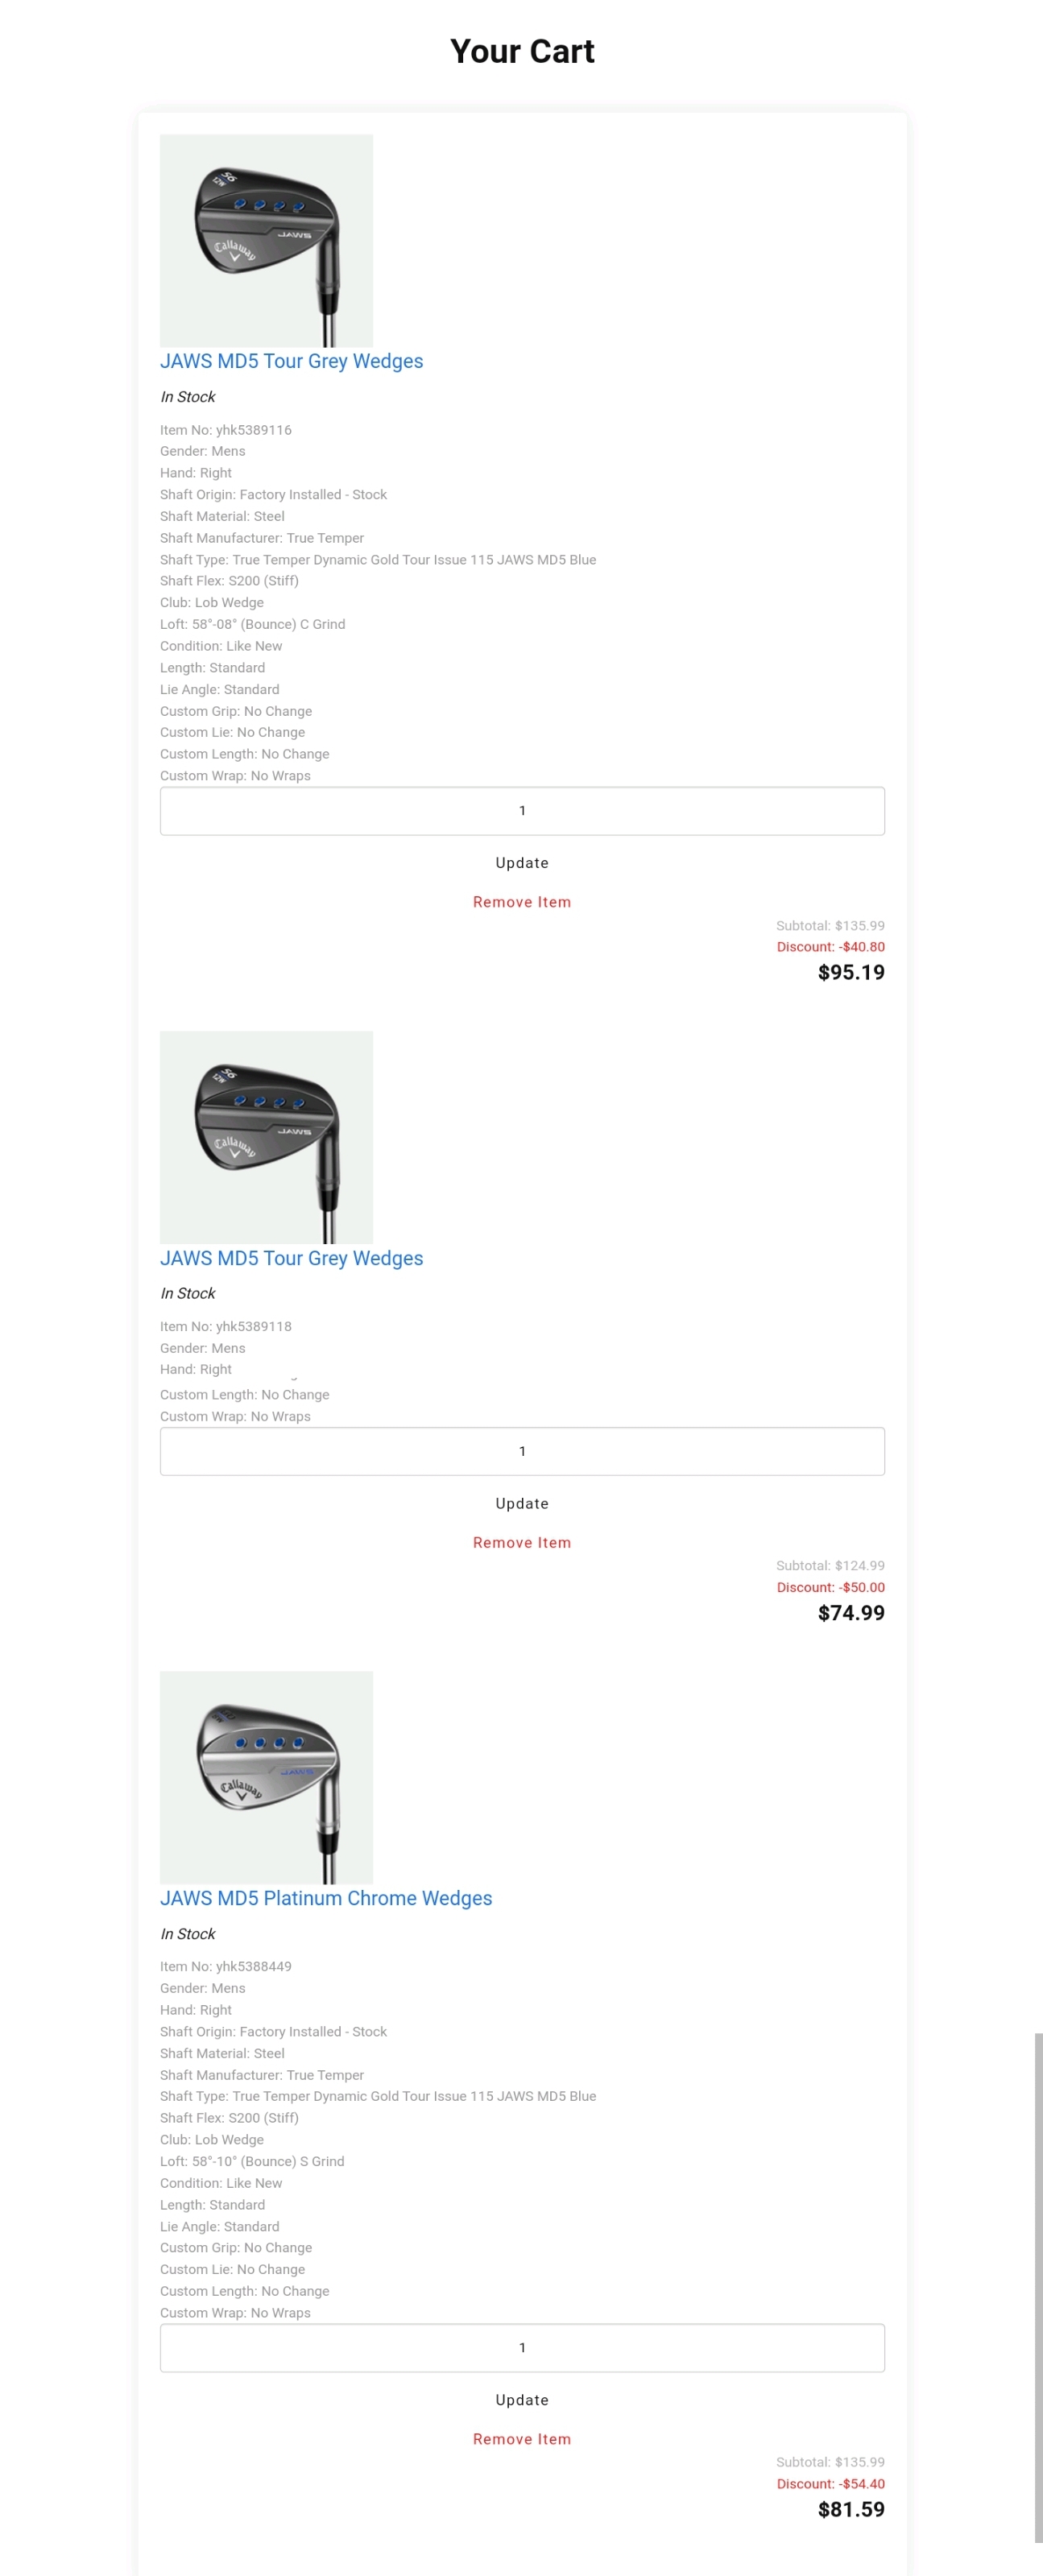Focus the quantity field for the Platinum Chrome wedge
Image resolution: width=1043 pixels, height=2576 pixels.
point(522,2347)
